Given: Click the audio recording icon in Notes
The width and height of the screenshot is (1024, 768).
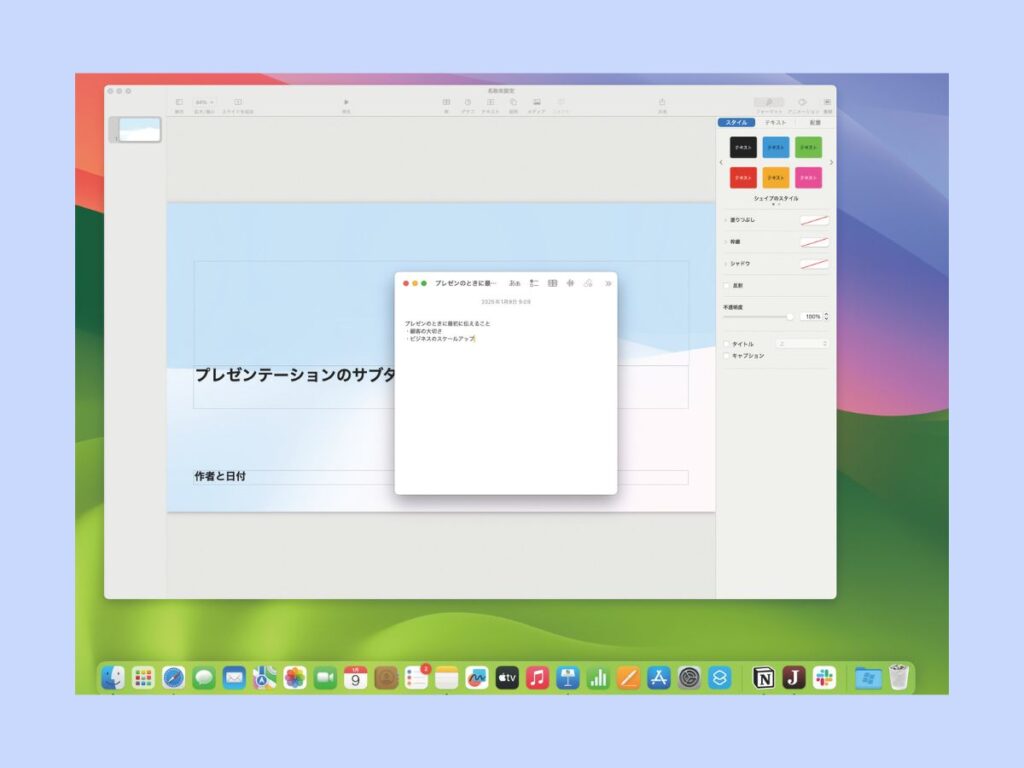Looking at the screenshot, I should [x=570, y=283].
